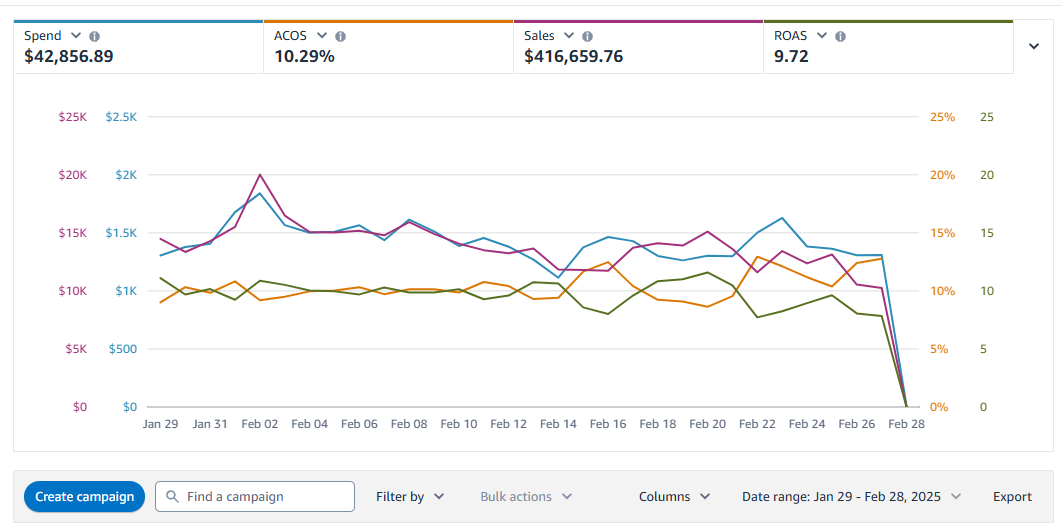Viewport: 1062px width, 523px height.
Task: Select the Spend value $42,856.89
Action: point(68,56)
